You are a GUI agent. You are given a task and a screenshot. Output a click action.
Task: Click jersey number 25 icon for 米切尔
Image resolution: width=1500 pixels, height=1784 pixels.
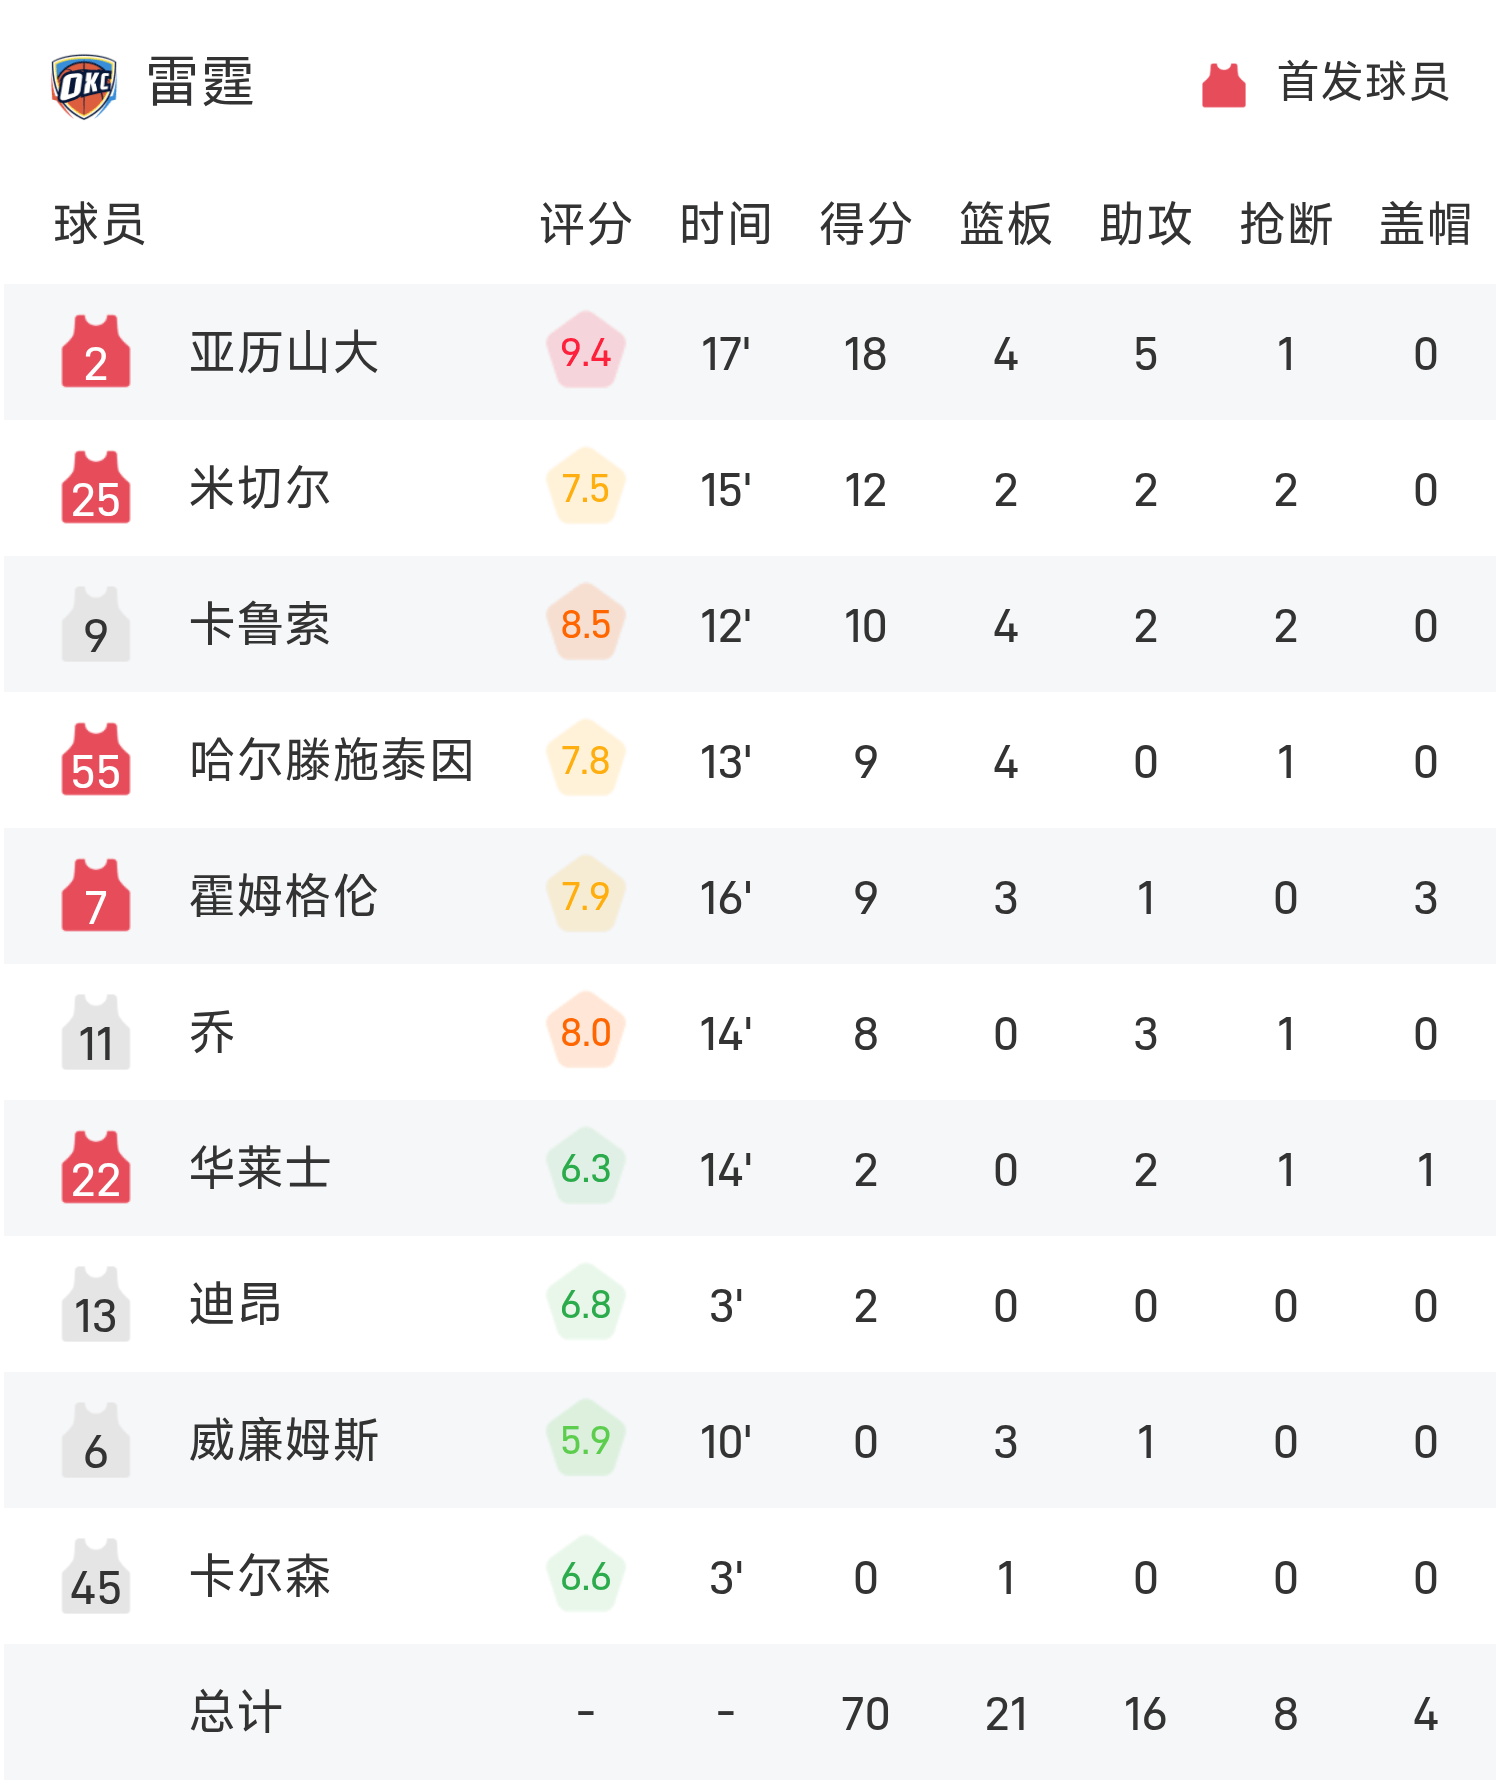(x=96, y=489)
